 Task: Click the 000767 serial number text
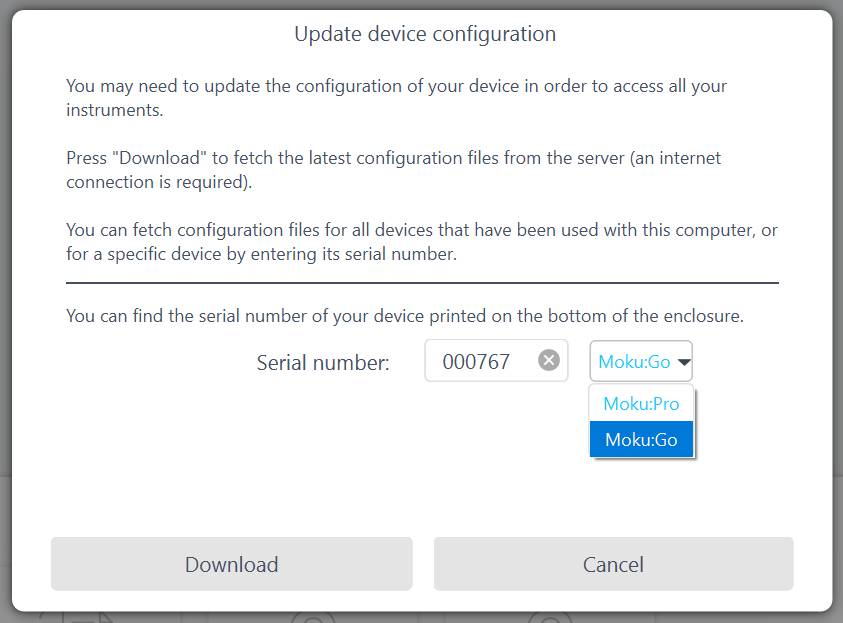pos(476,362)
